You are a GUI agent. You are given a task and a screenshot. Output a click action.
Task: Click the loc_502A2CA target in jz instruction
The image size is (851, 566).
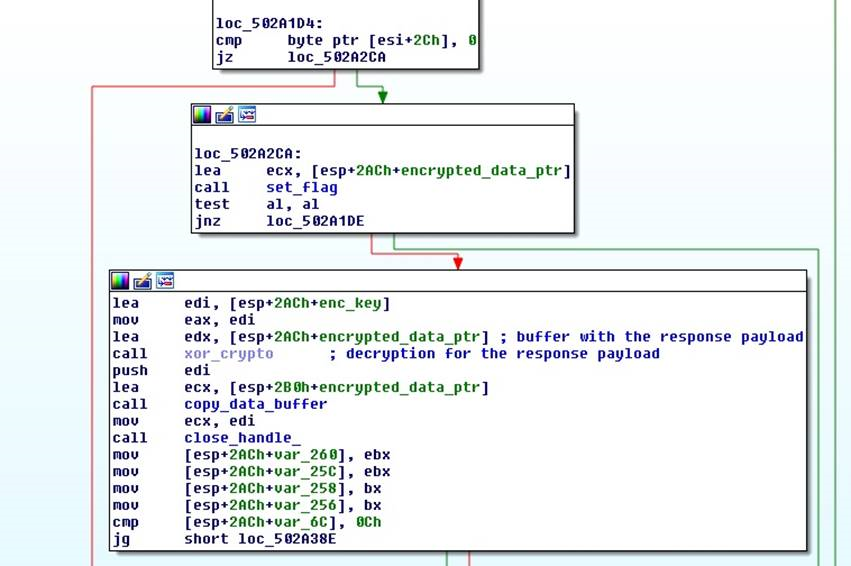tap(336, 58)
